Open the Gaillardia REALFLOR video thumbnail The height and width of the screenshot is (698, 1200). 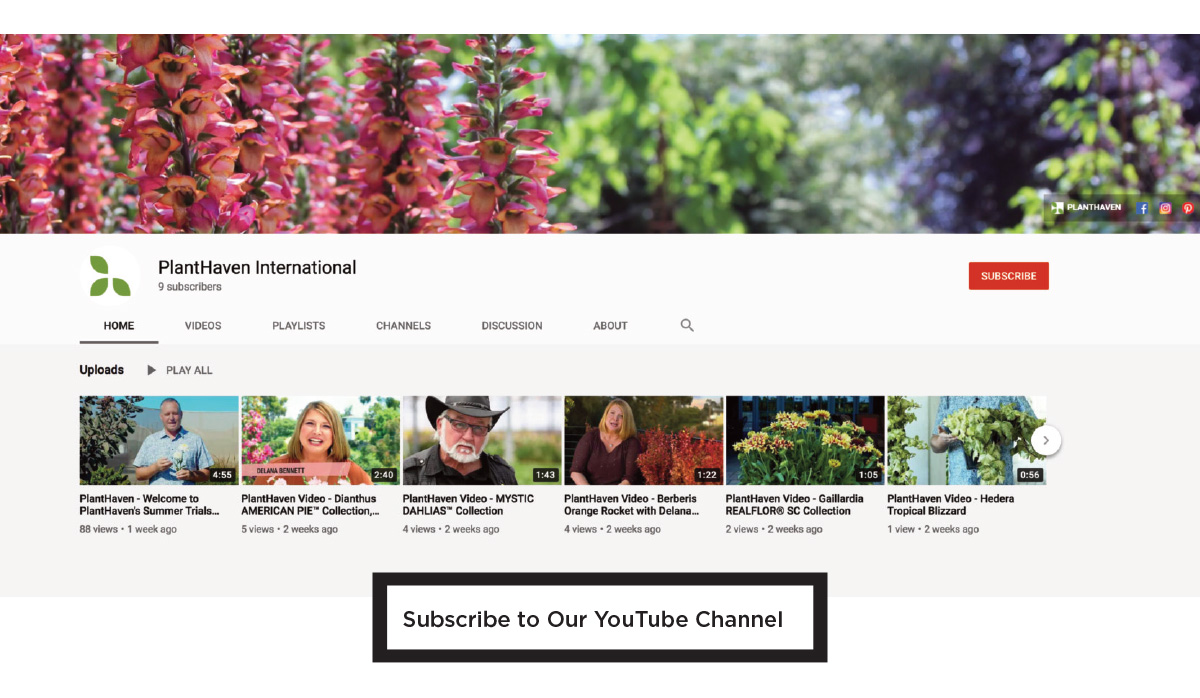(805, 440)
